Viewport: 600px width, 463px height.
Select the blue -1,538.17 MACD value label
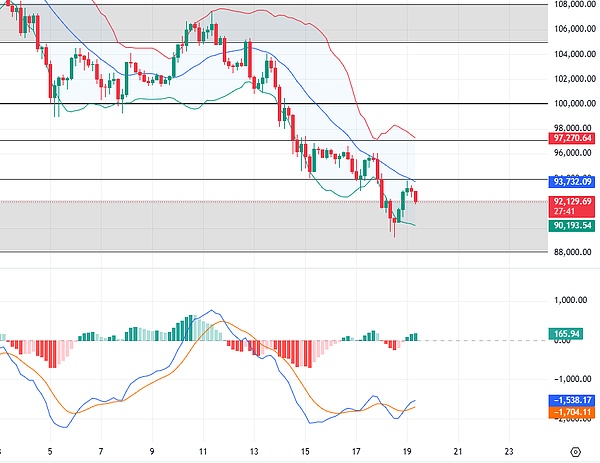click(x=572, y=400)
